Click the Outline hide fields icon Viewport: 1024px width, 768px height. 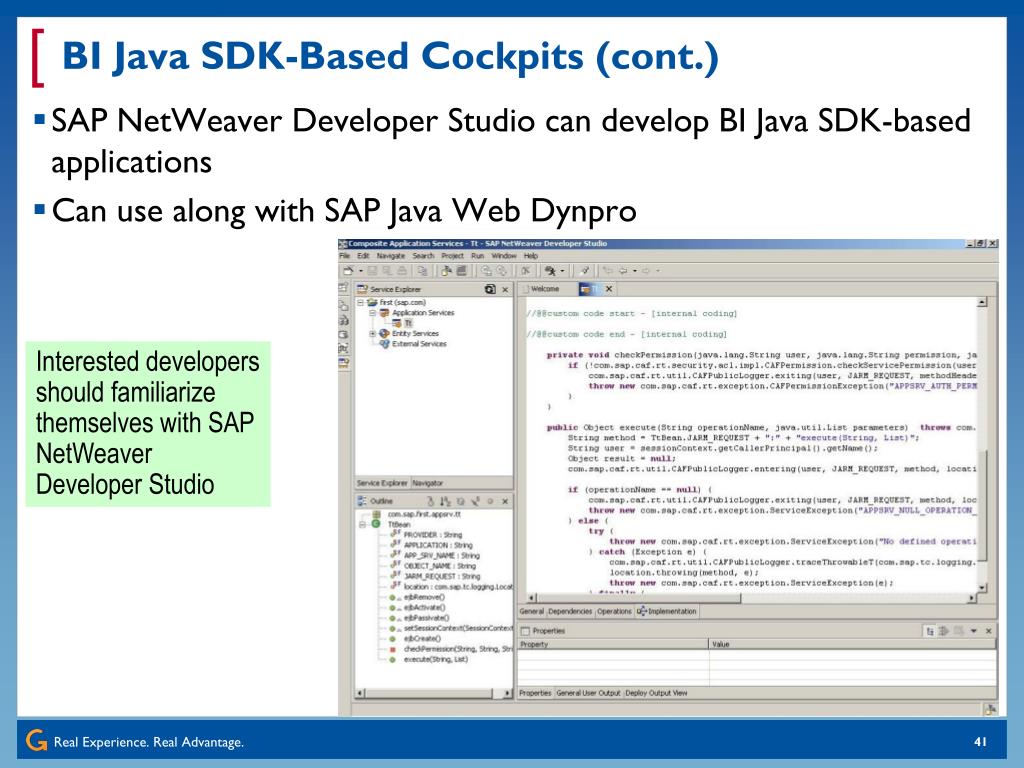click(x=460, y=502)
